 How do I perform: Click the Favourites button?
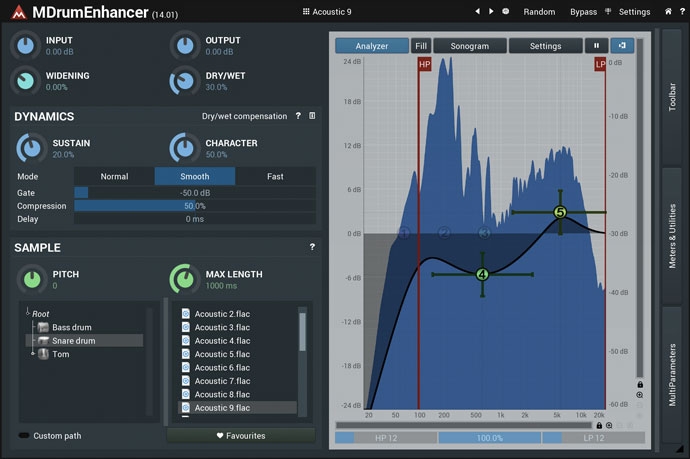coord(241,436)
